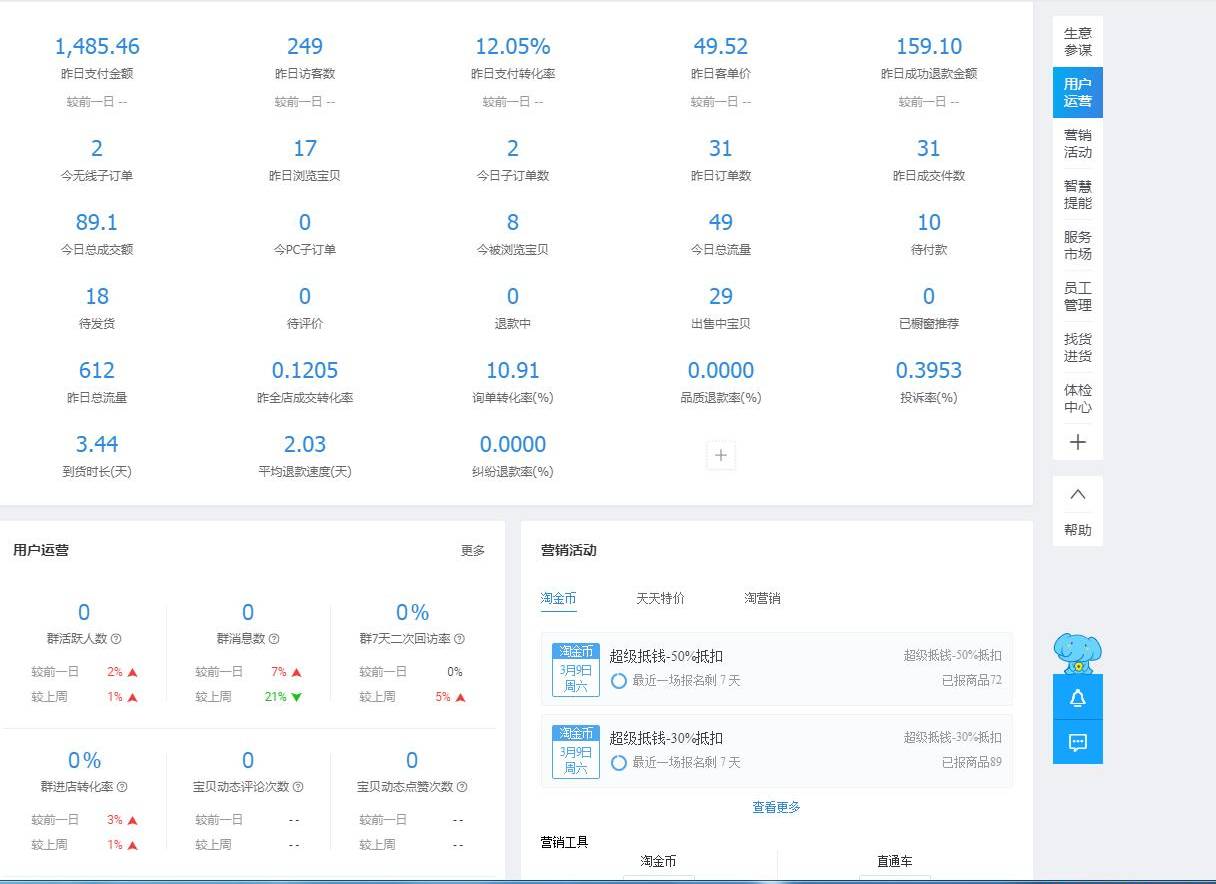Image resolution: width=1216 pixels, height=884 pixels.
Task: Click the 今日总成交额 metric
Action: click(97, 234)
